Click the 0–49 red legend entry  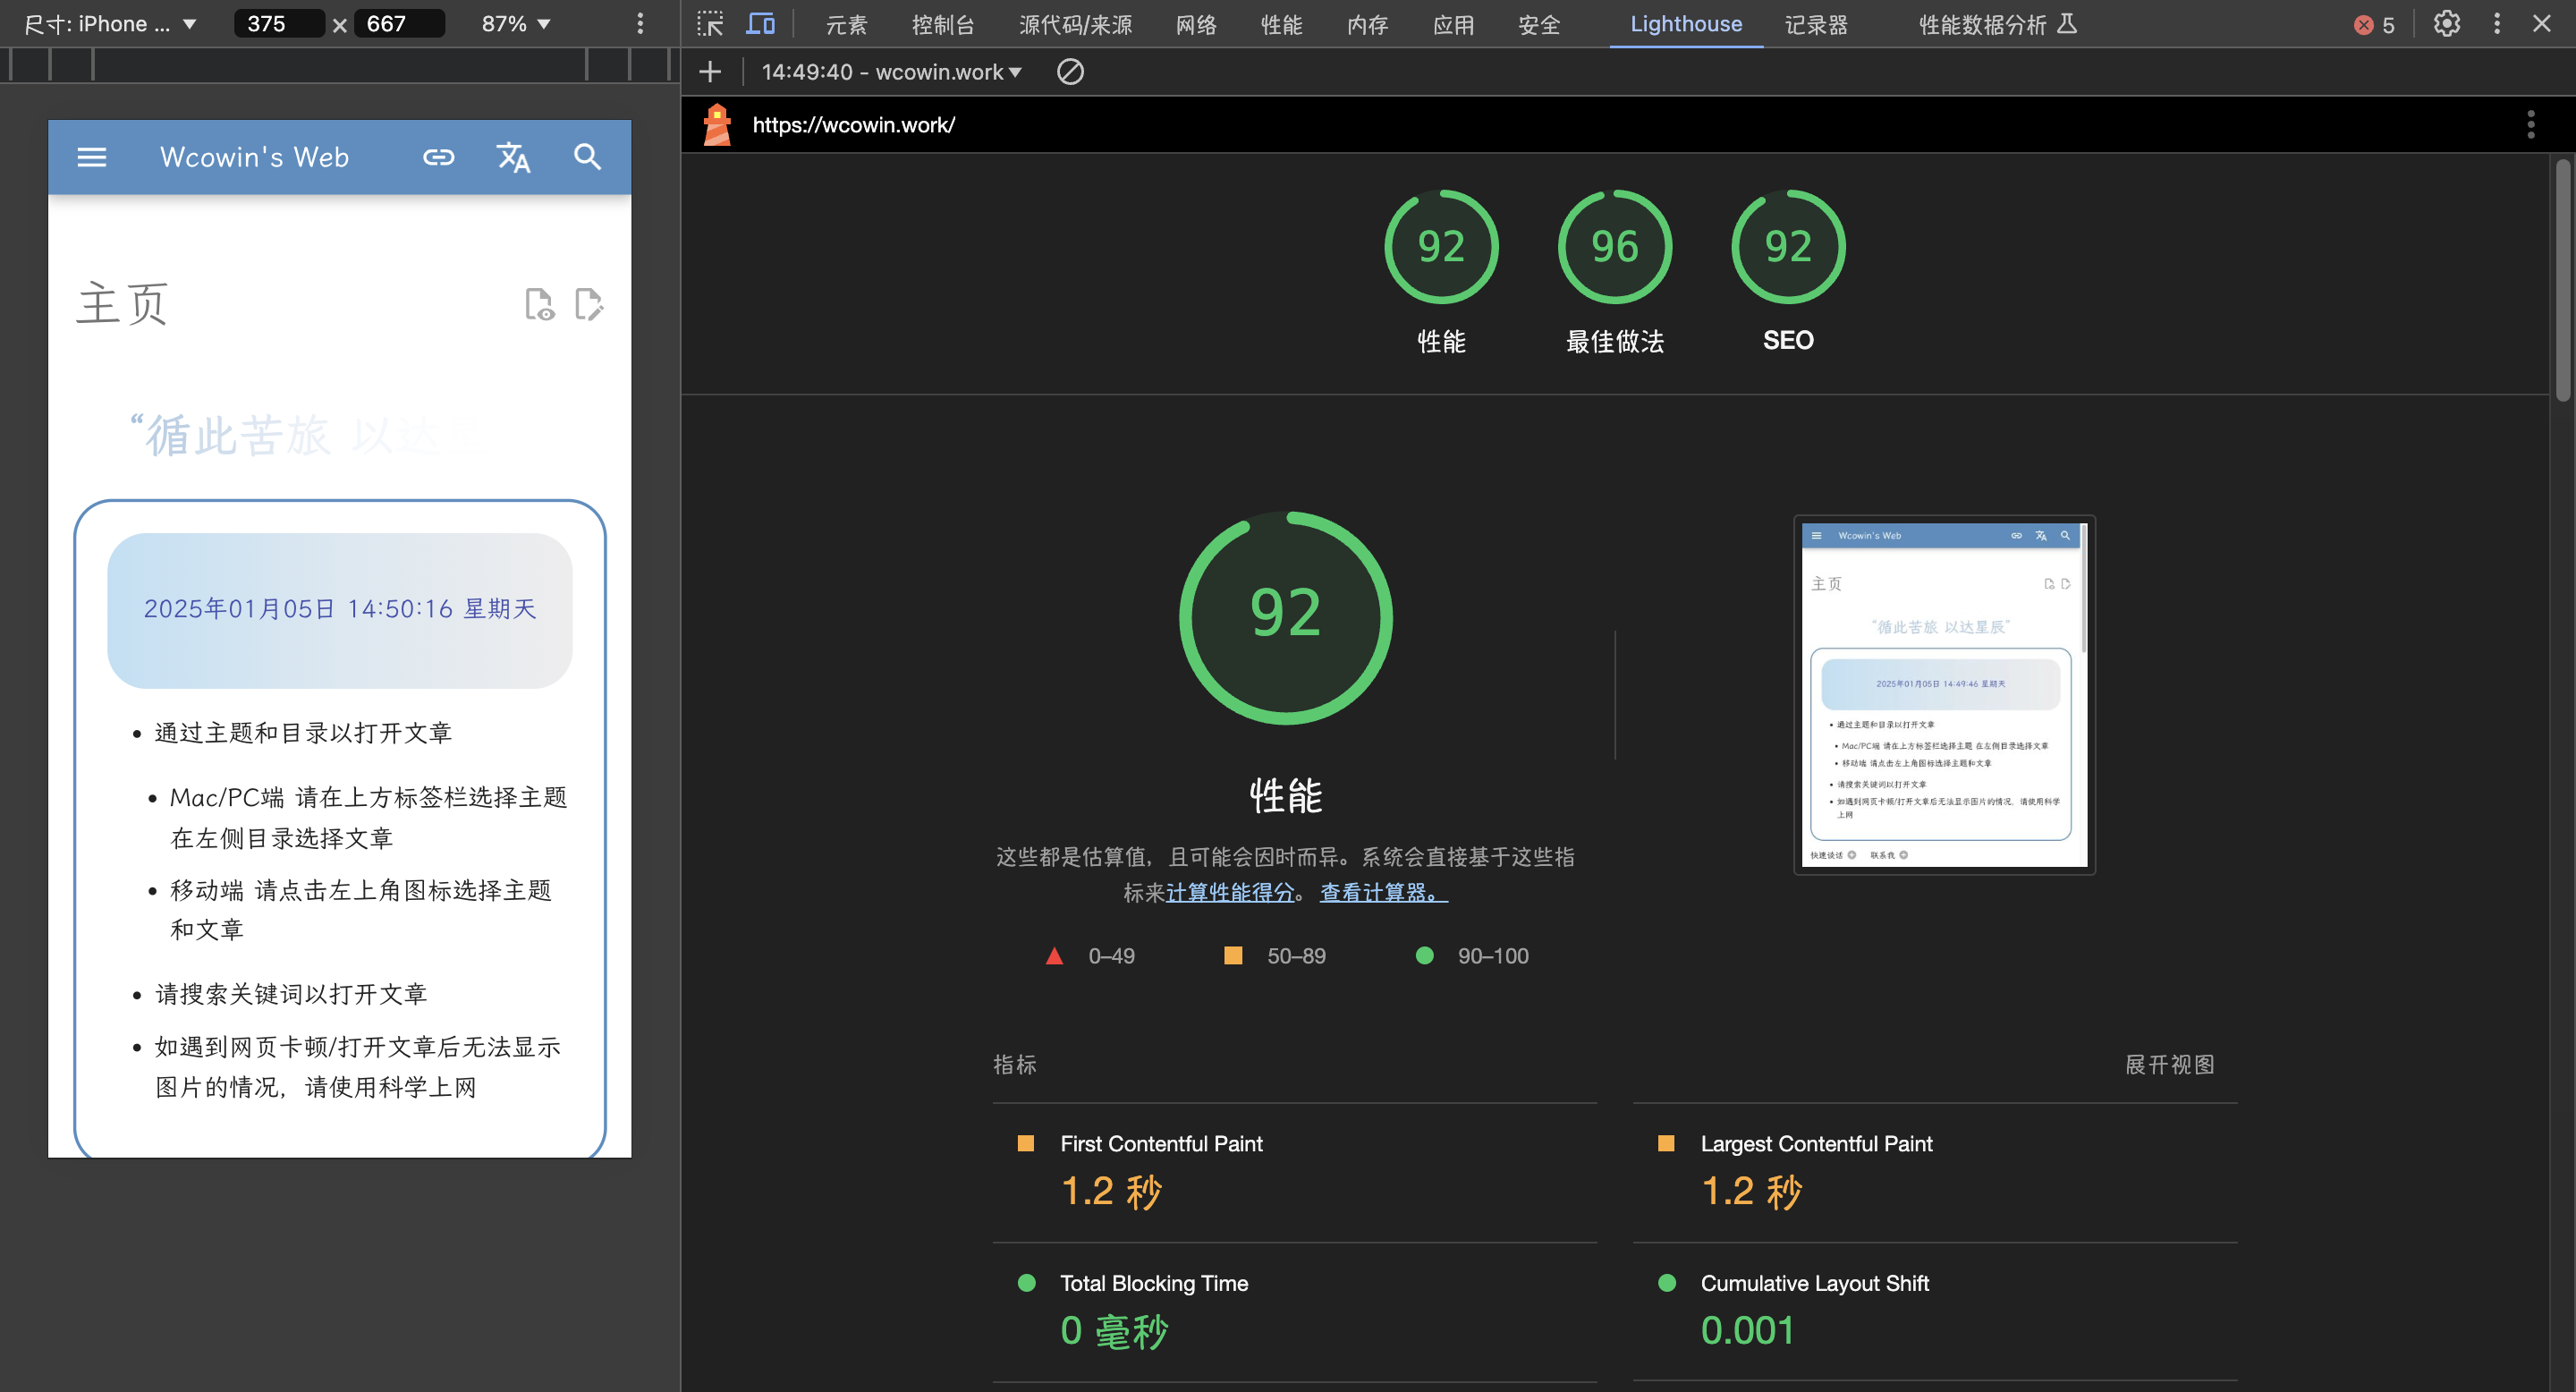[x=1090, y=956]
